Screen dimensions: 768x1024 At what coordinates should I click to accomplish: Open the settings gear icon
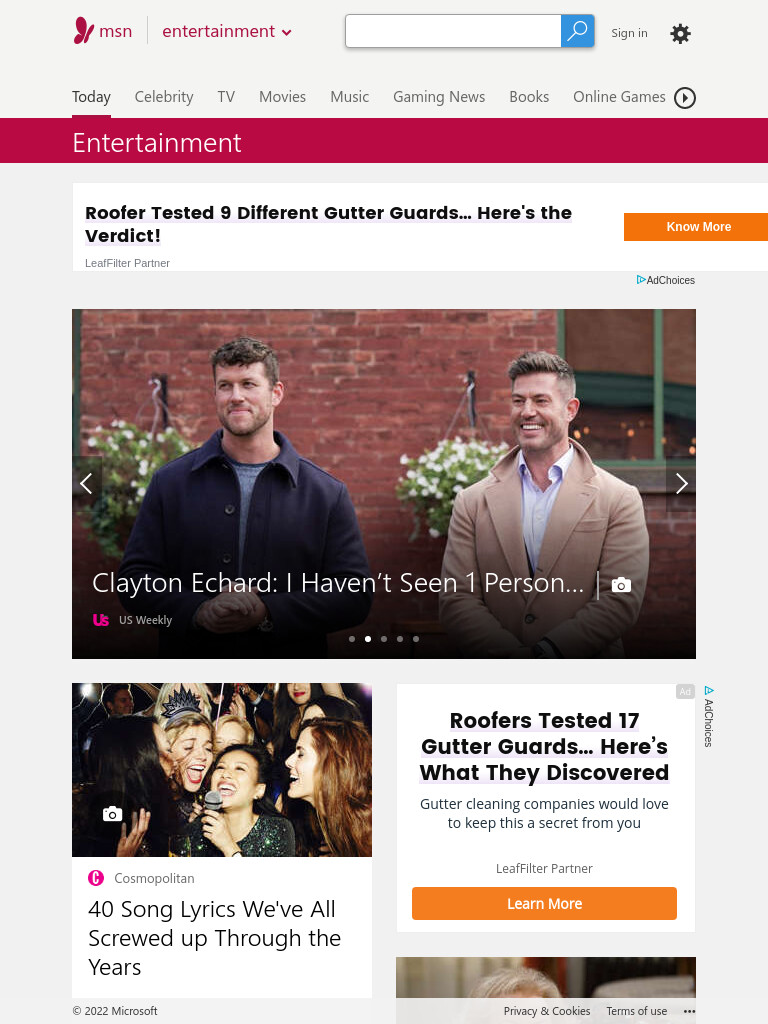tap(680, 33)
